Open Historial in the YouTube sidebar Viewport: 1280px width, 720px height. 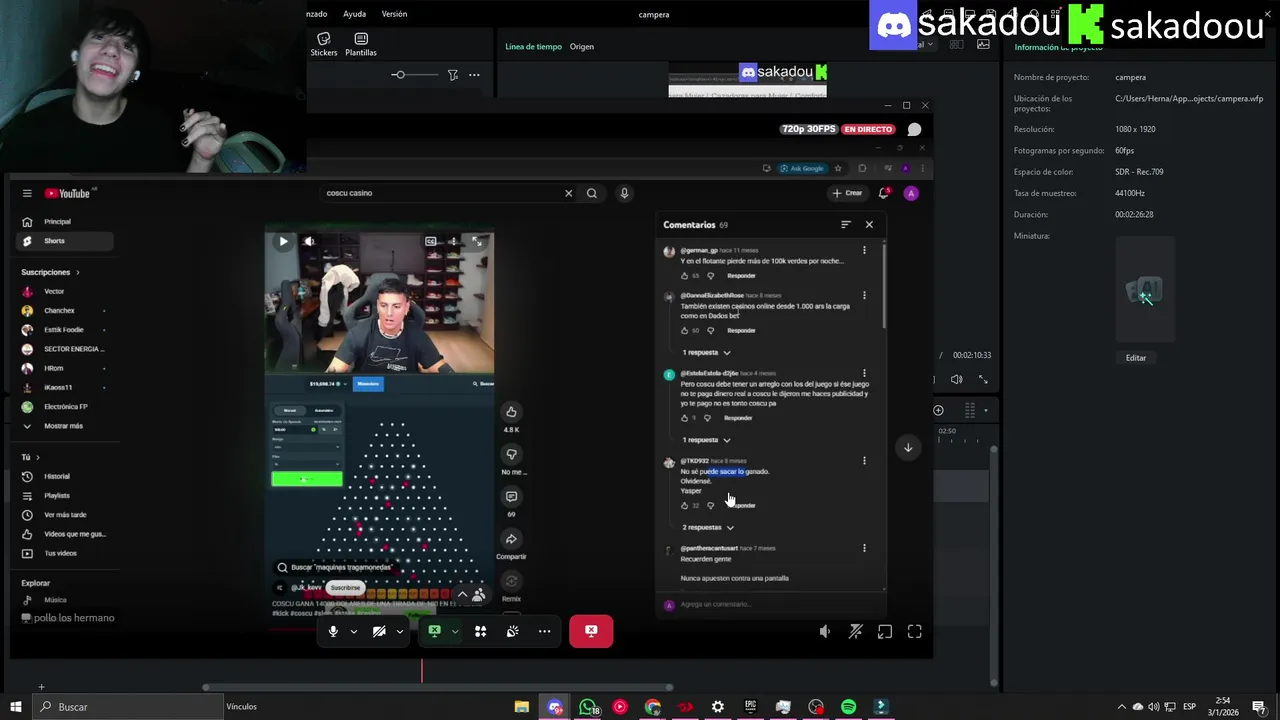(x=57, y=476)
